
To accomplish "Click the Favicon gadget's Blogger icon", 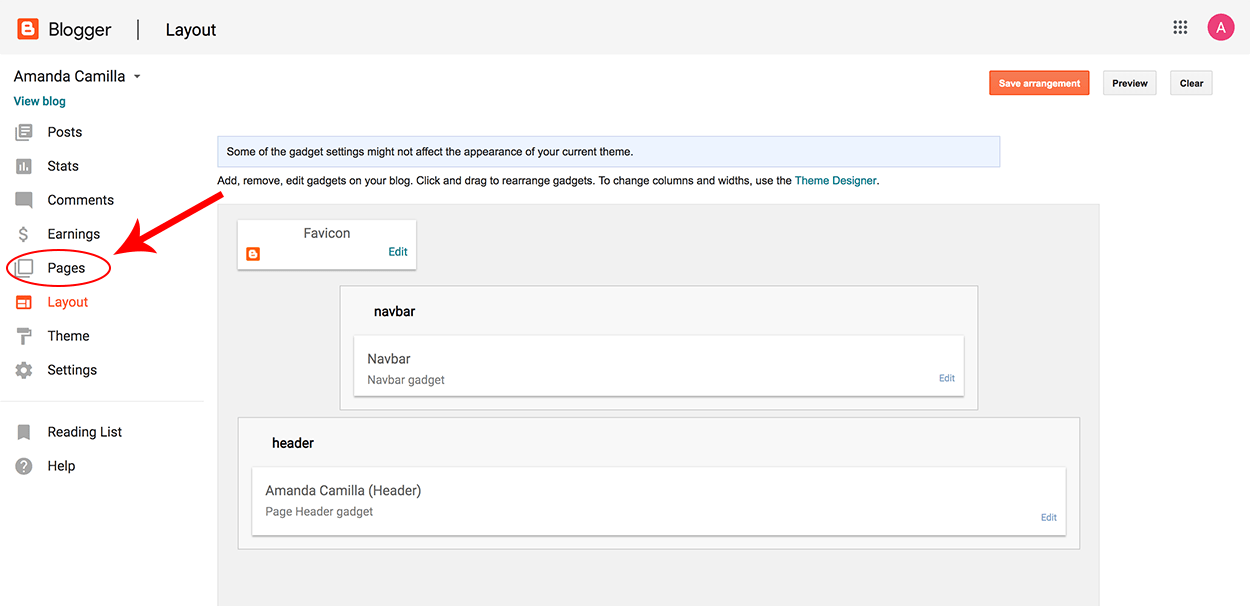I will 253,253.
